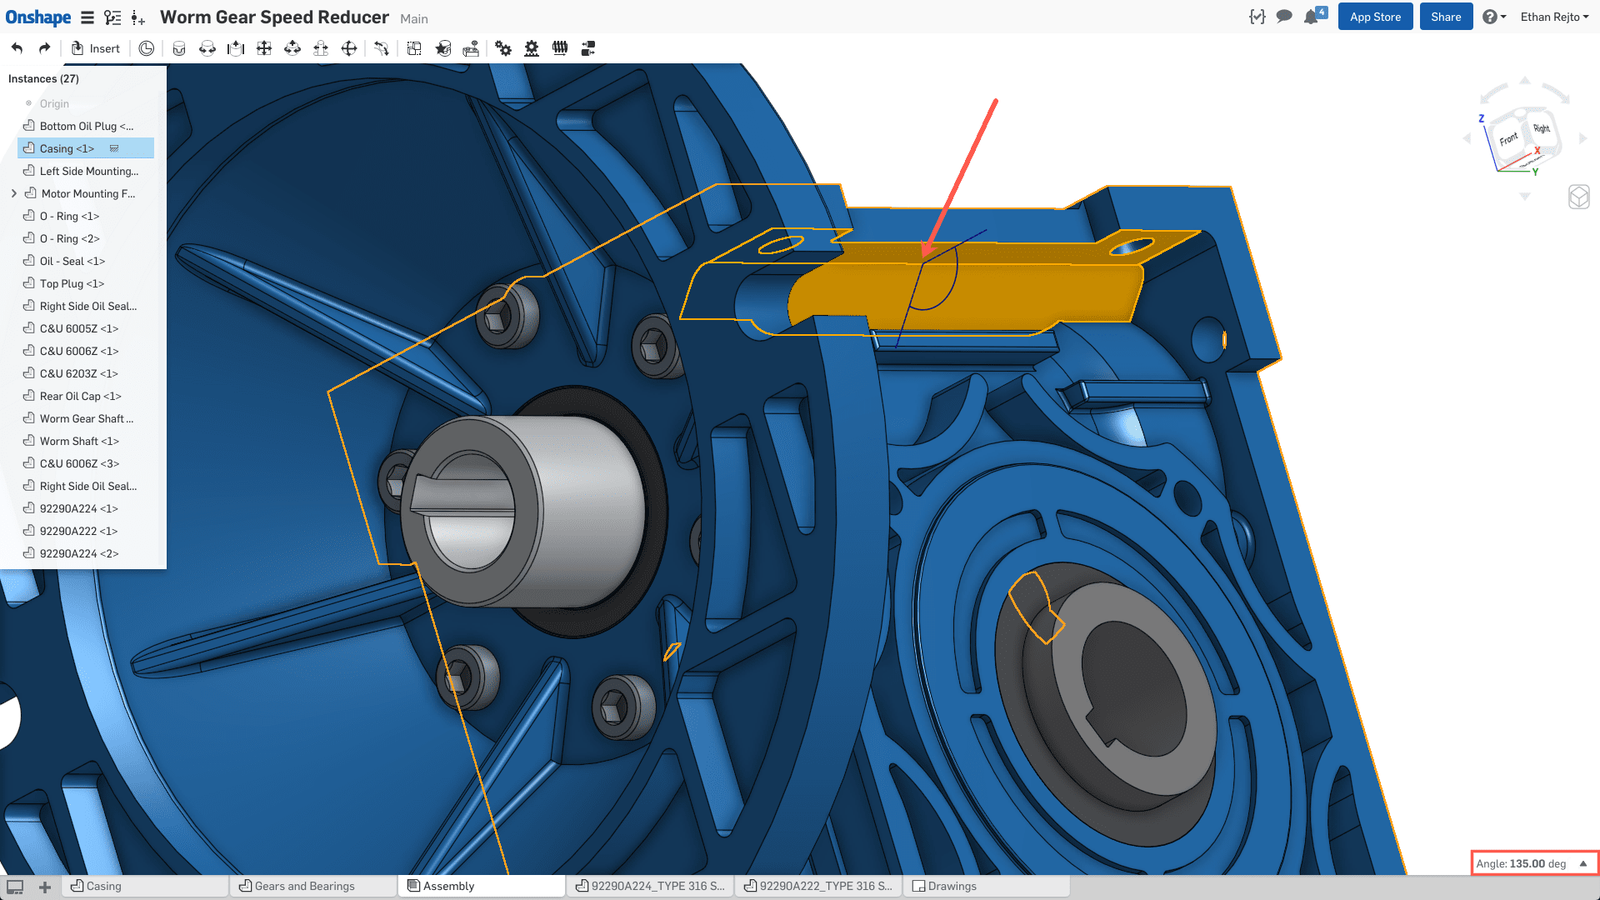Open the notifications bell

[1311, 17]
